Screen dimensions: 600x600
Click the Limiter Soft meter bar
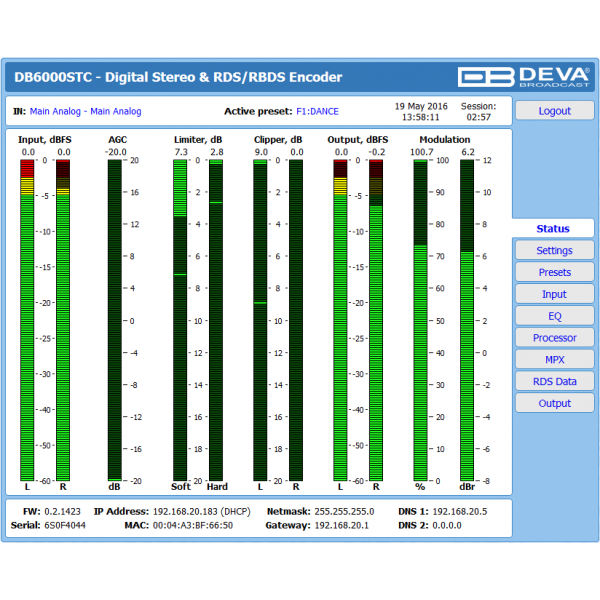click(x=180, y=320)
